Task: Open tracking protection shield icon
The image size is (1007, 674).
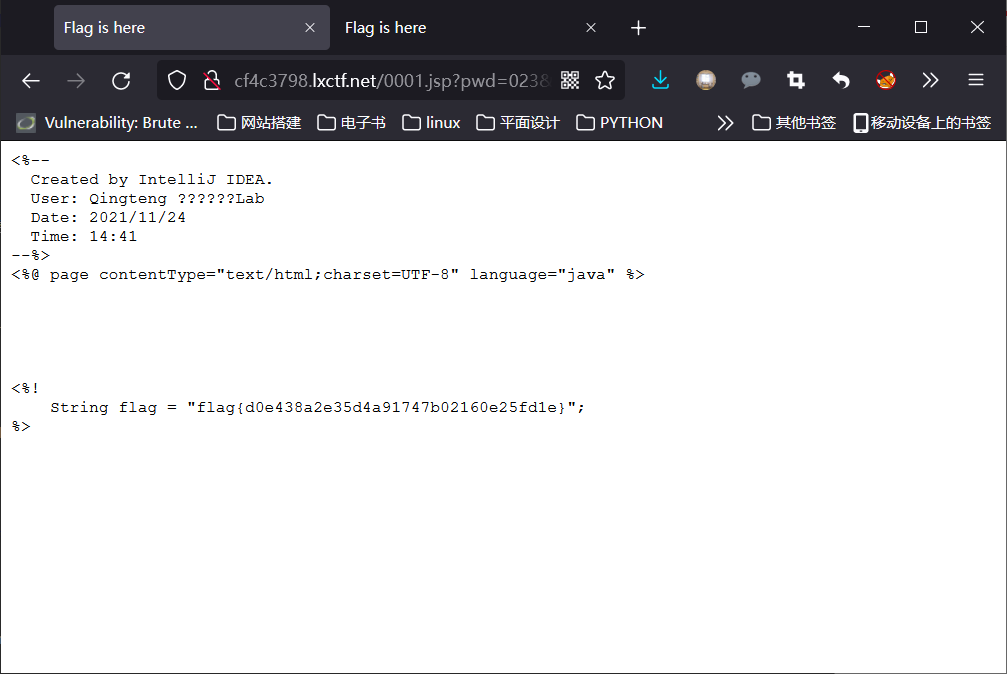Action: pyautogui.click(x=177, y=80)
